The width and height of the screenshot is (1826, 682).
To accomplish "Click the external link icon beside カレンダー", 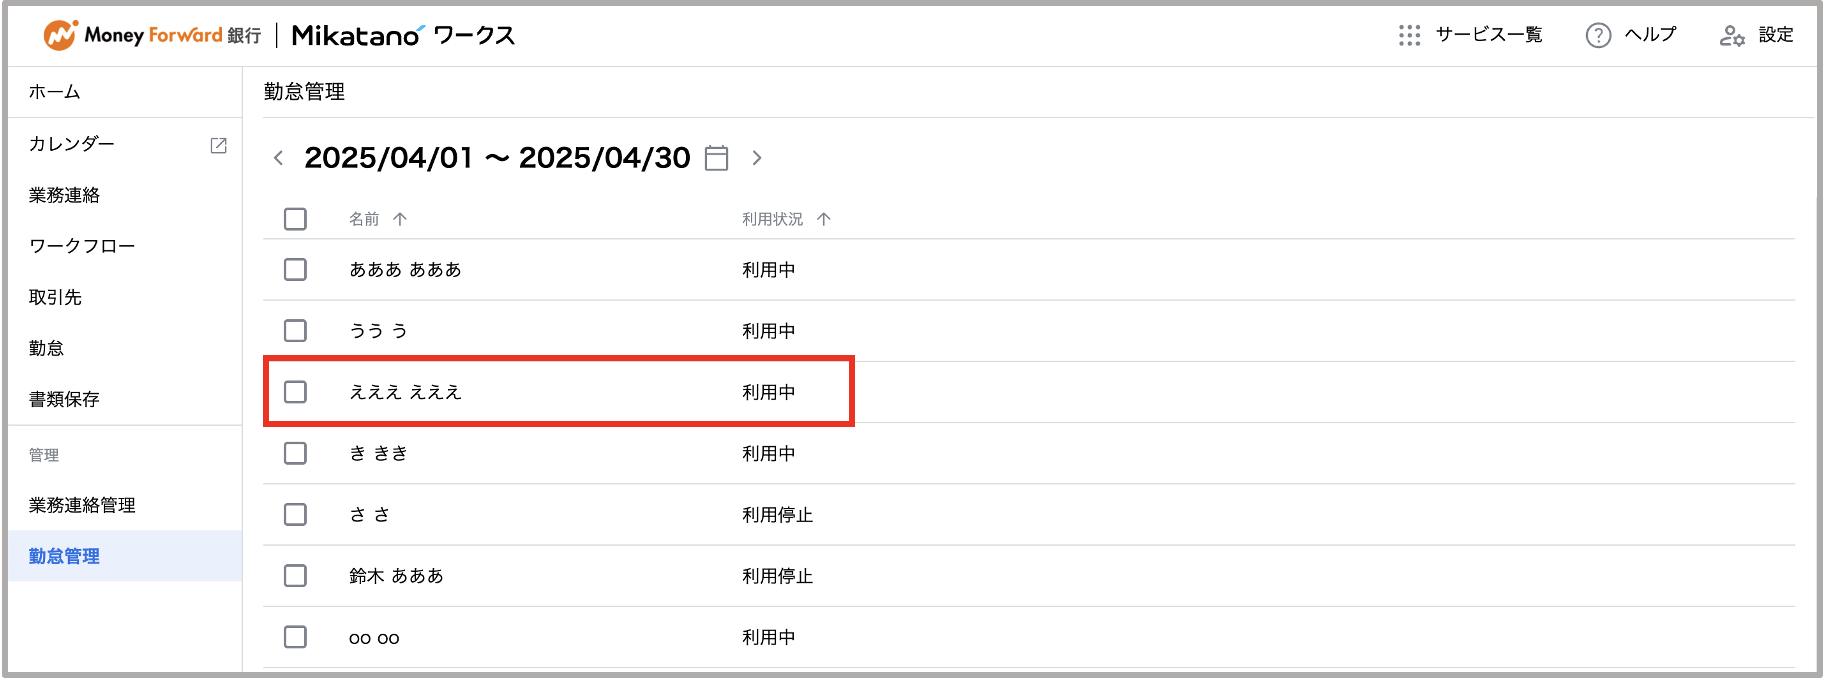I will click(x=218, y=145).
